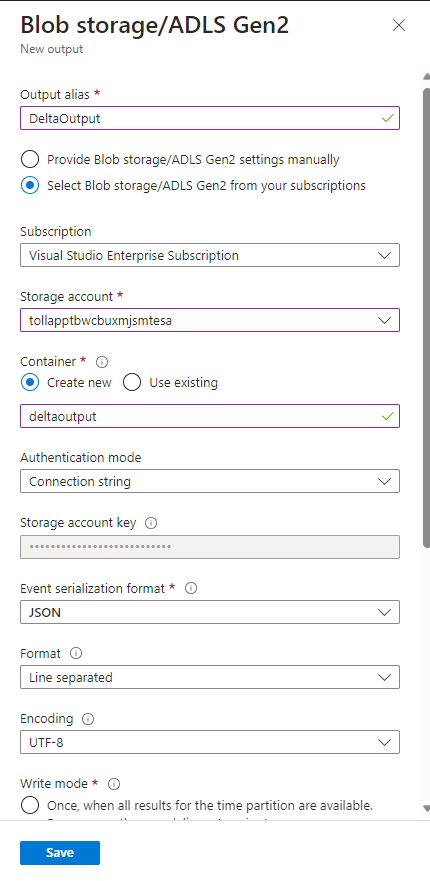
Task: Open the Subscription dropdown
Action: click(x=210, y=255)
